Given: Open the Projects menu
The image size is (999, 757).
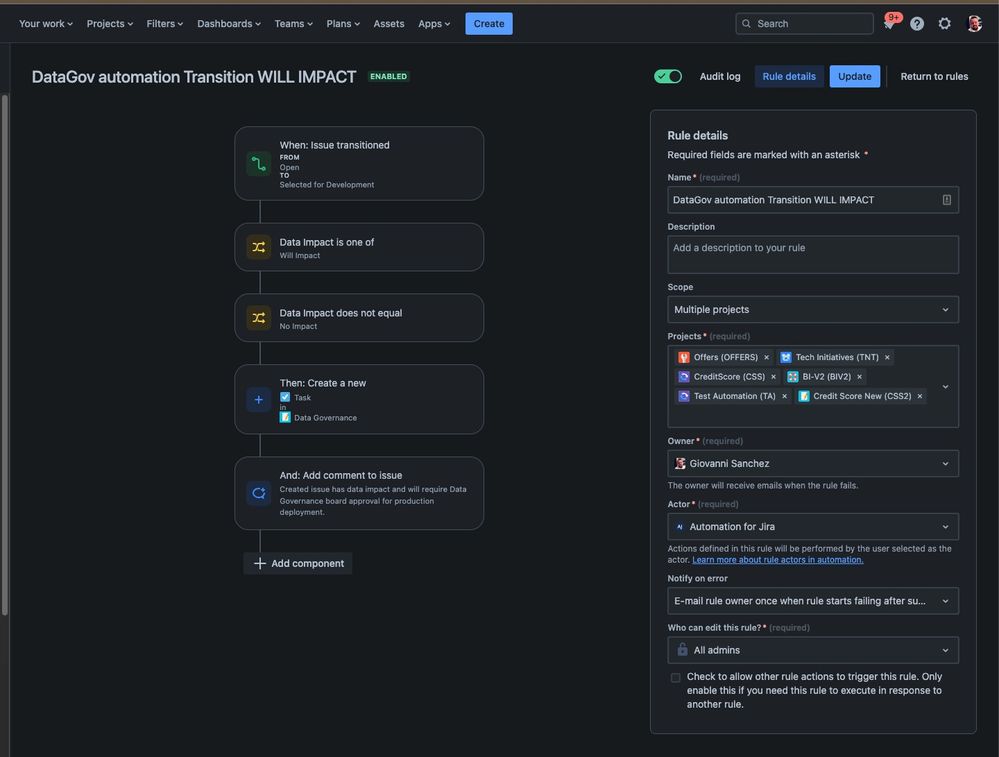Looking at the screenshot, I should 110,24.
